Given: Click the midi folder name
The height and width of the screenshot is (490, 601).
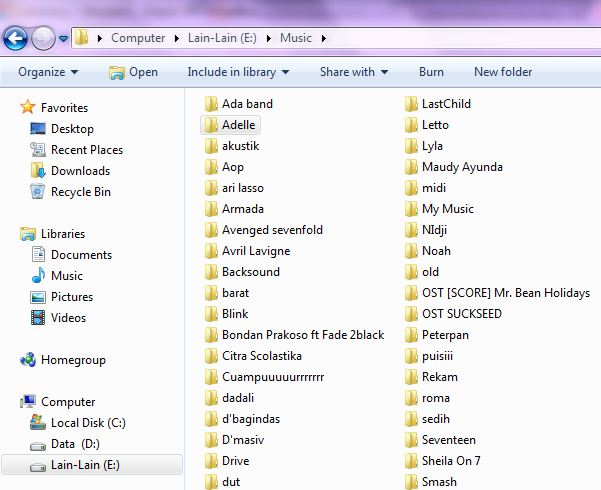Looking at the screenshot, I should pos(434,188).
